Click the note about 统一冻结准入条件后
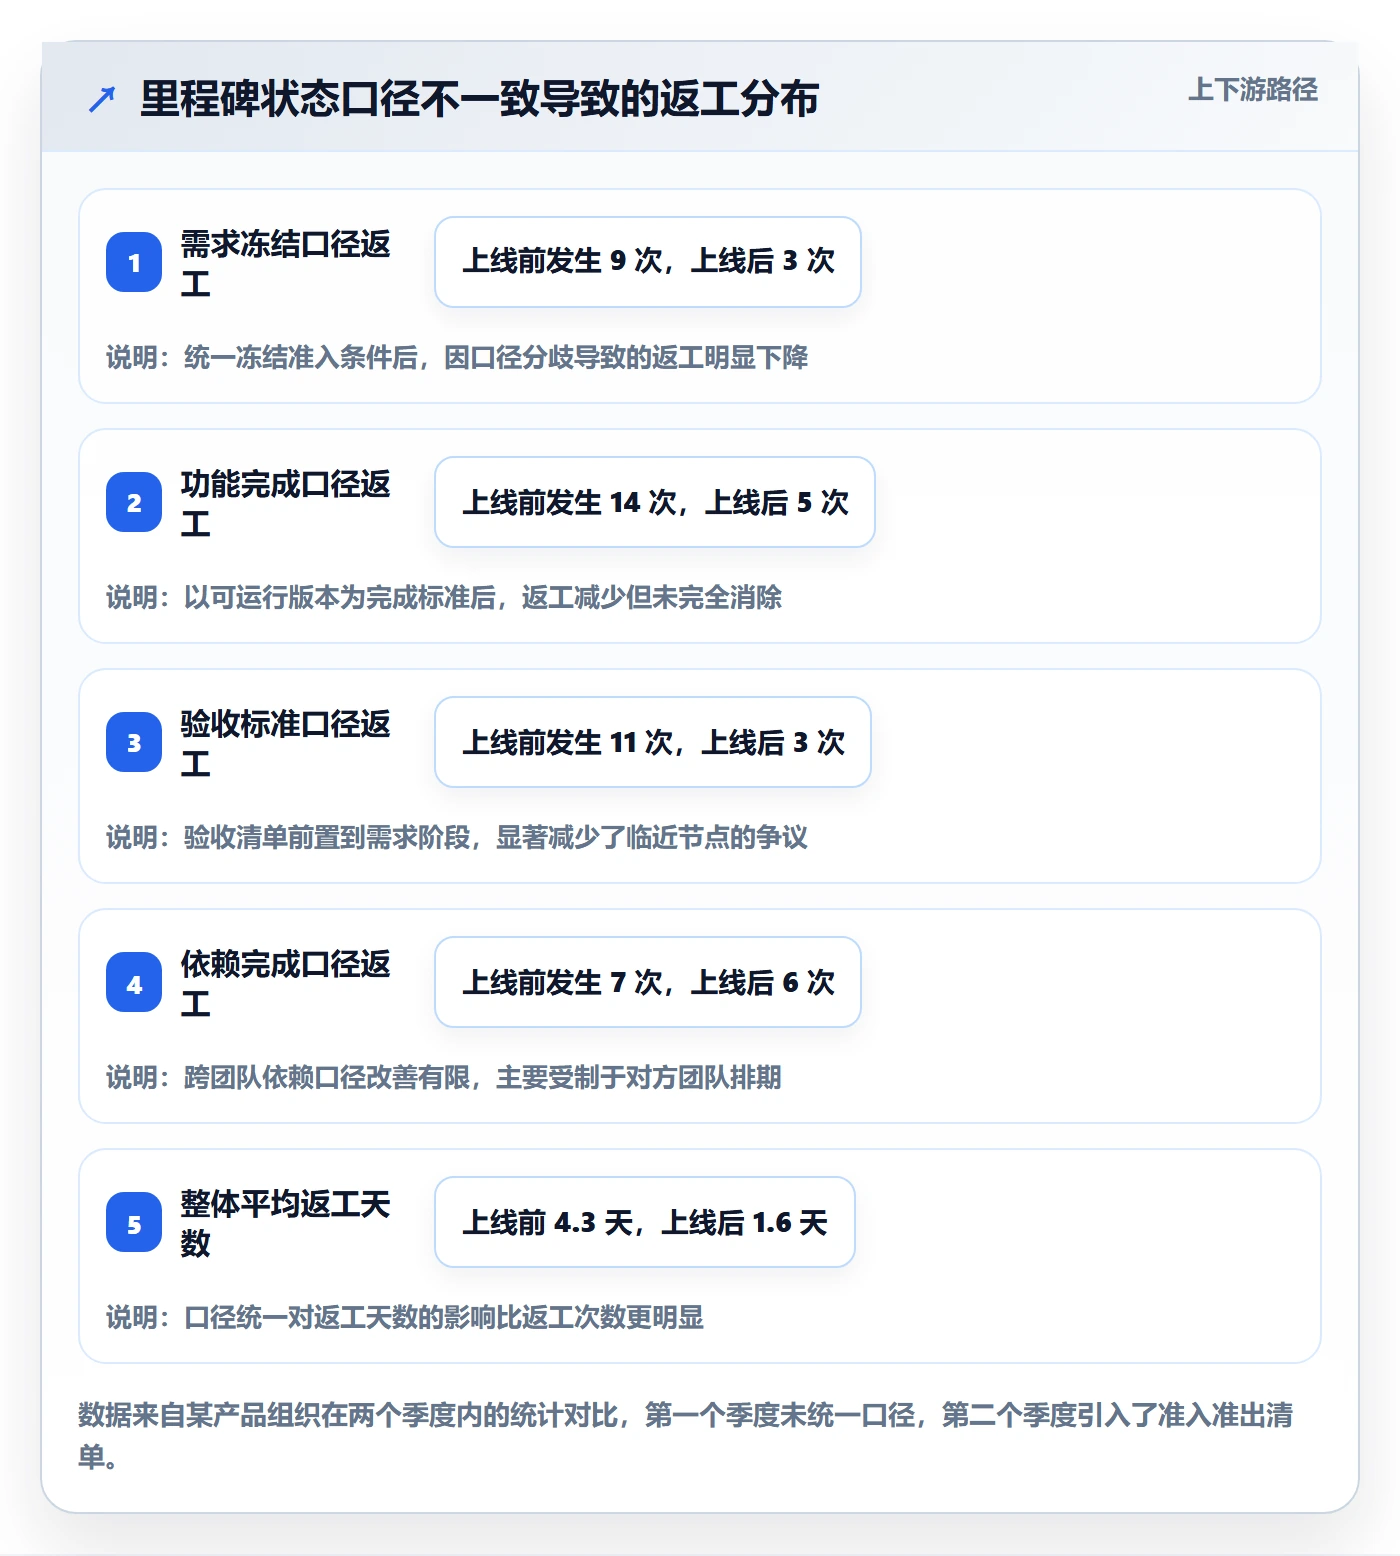The height and width of the screenshot is (1556, 1400). tap(457, 357)
